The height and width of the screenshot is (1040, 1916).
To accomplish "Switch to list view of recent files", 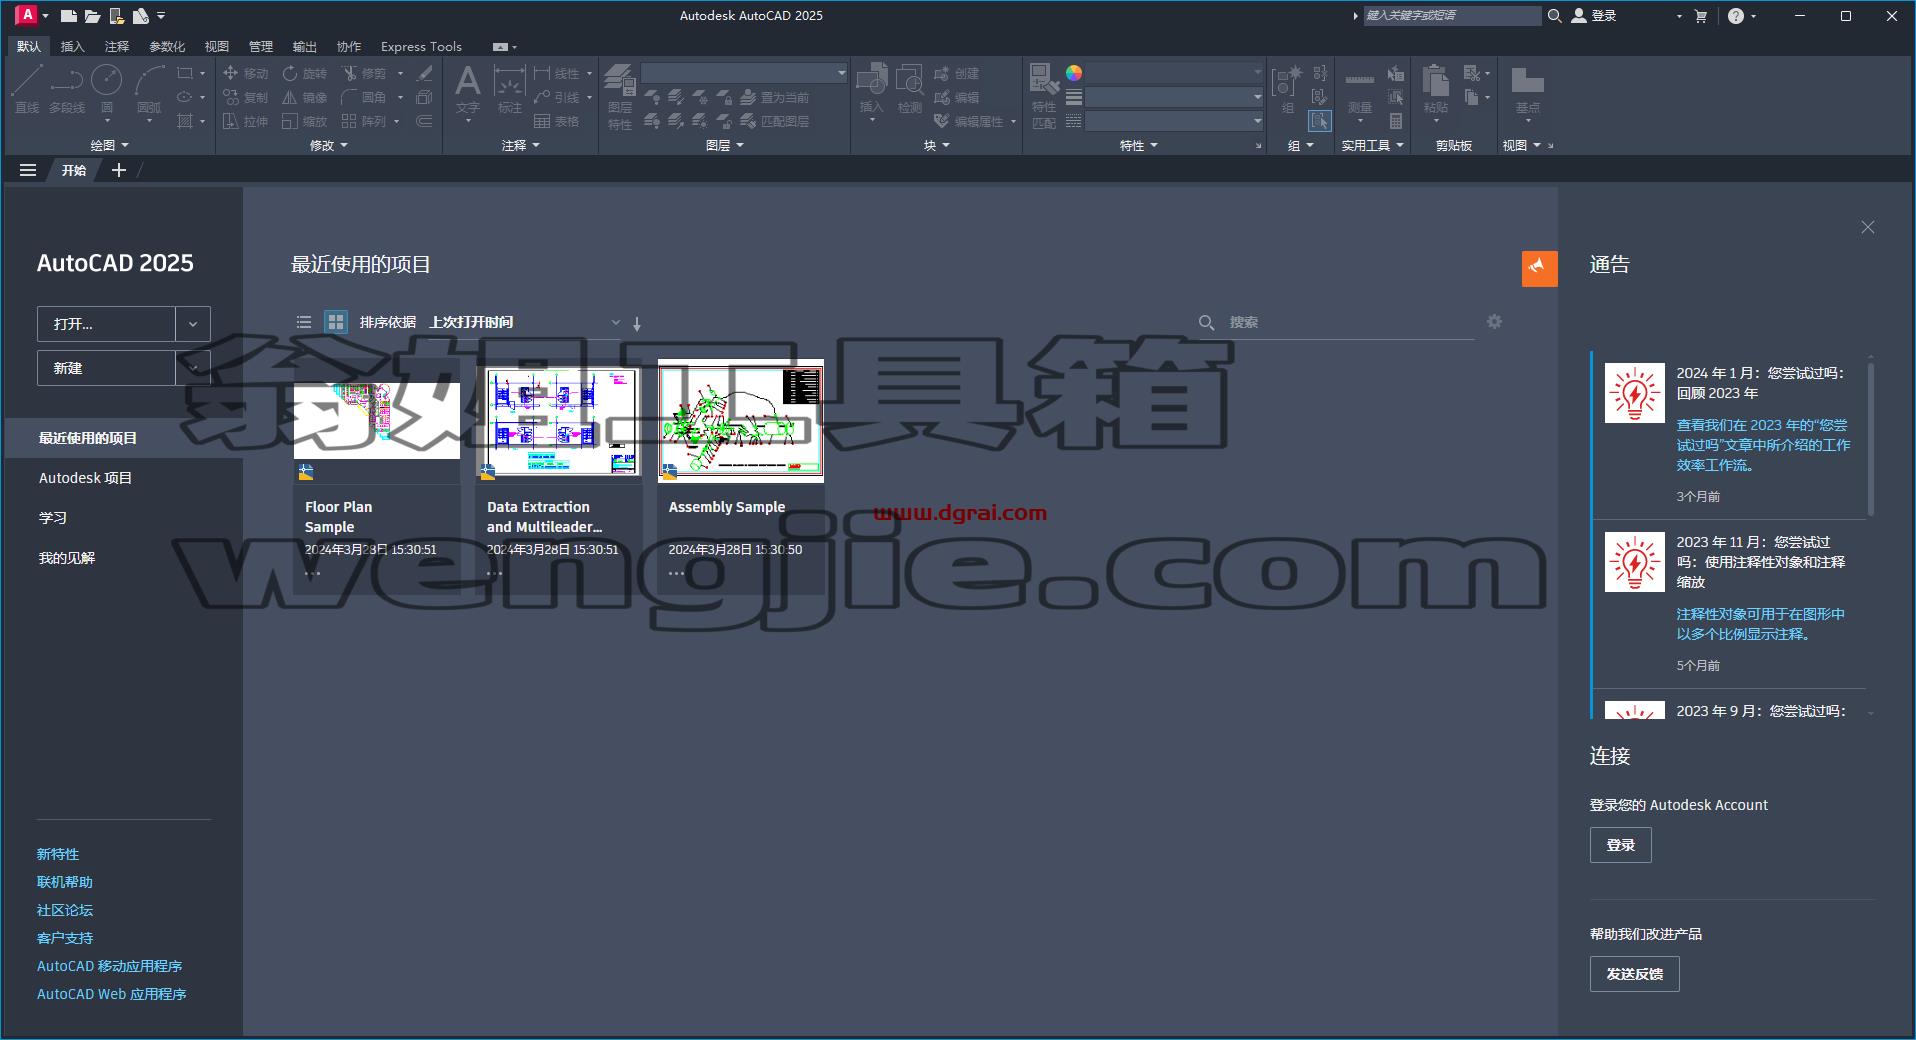I will 304,322.
